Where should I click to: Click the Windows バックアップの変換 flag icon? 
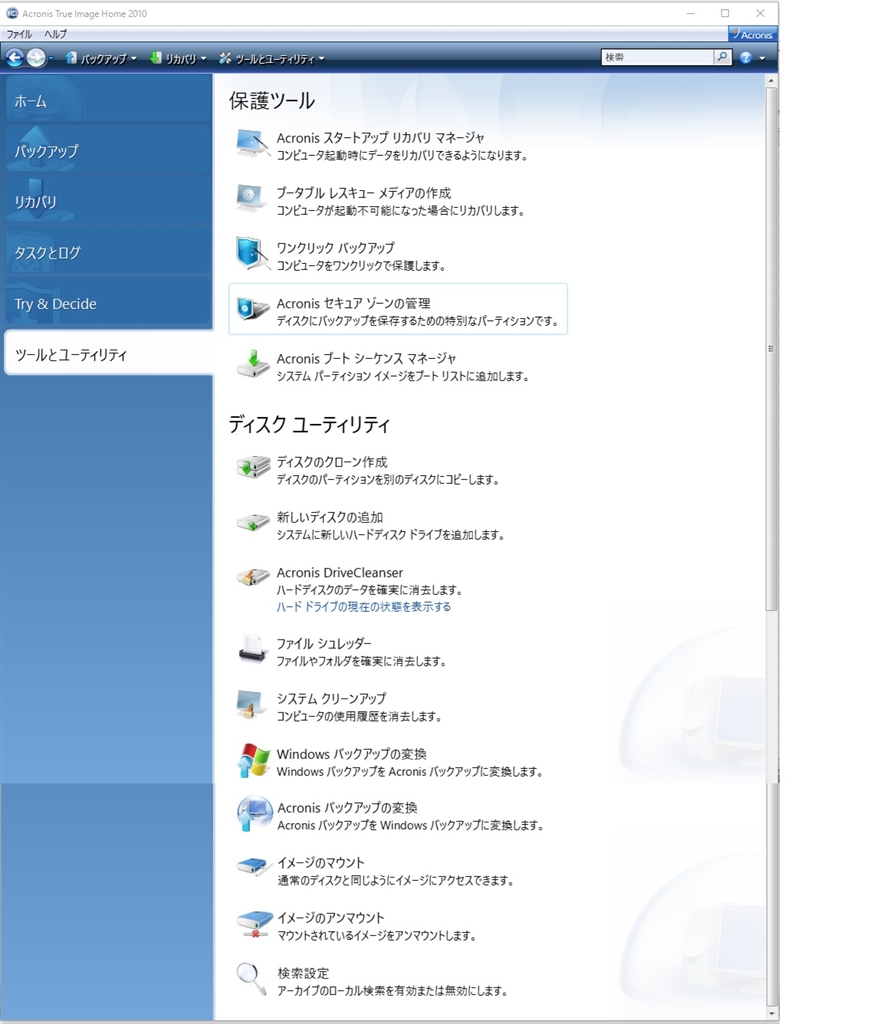click(253, 761)
